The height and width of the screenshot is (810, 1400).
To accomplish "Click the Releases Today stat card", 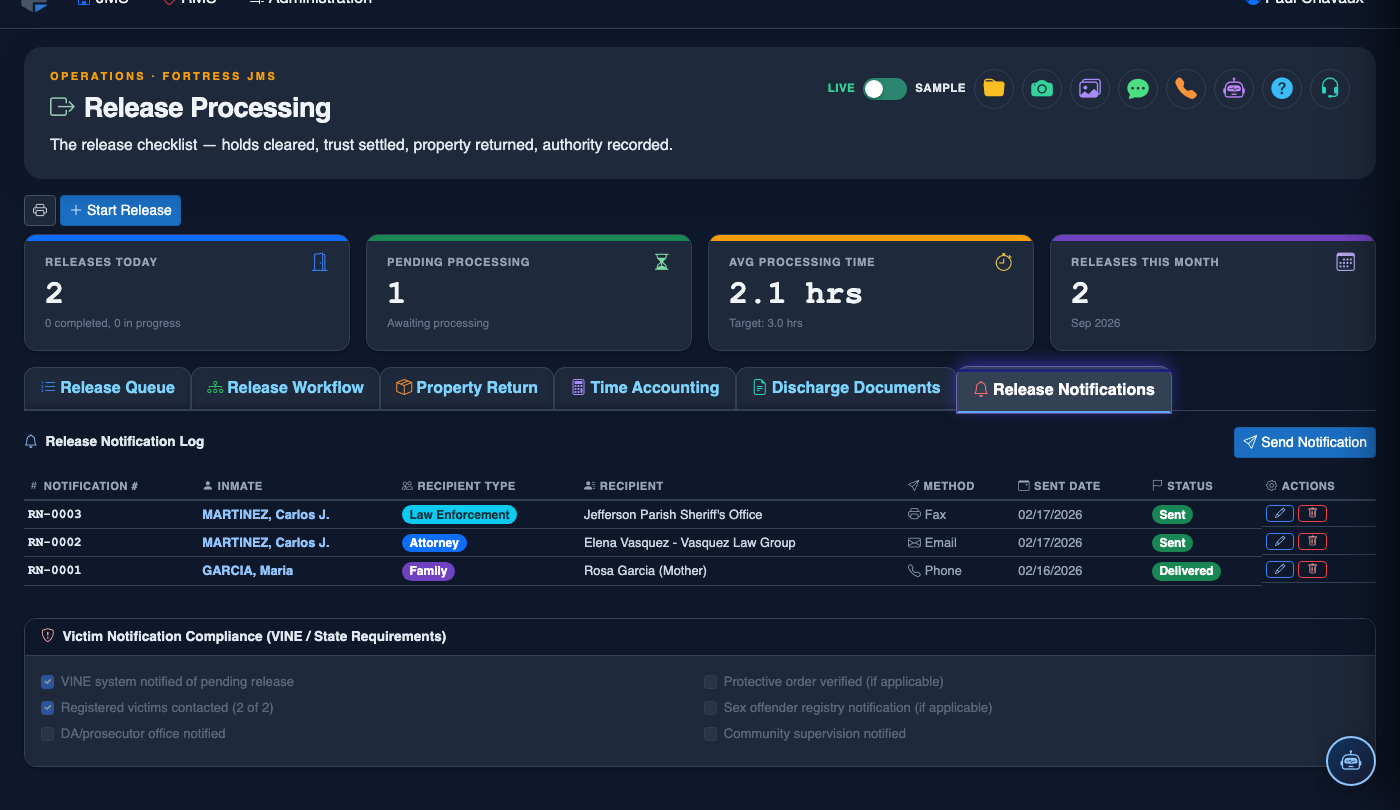I will tap(187, 293).
